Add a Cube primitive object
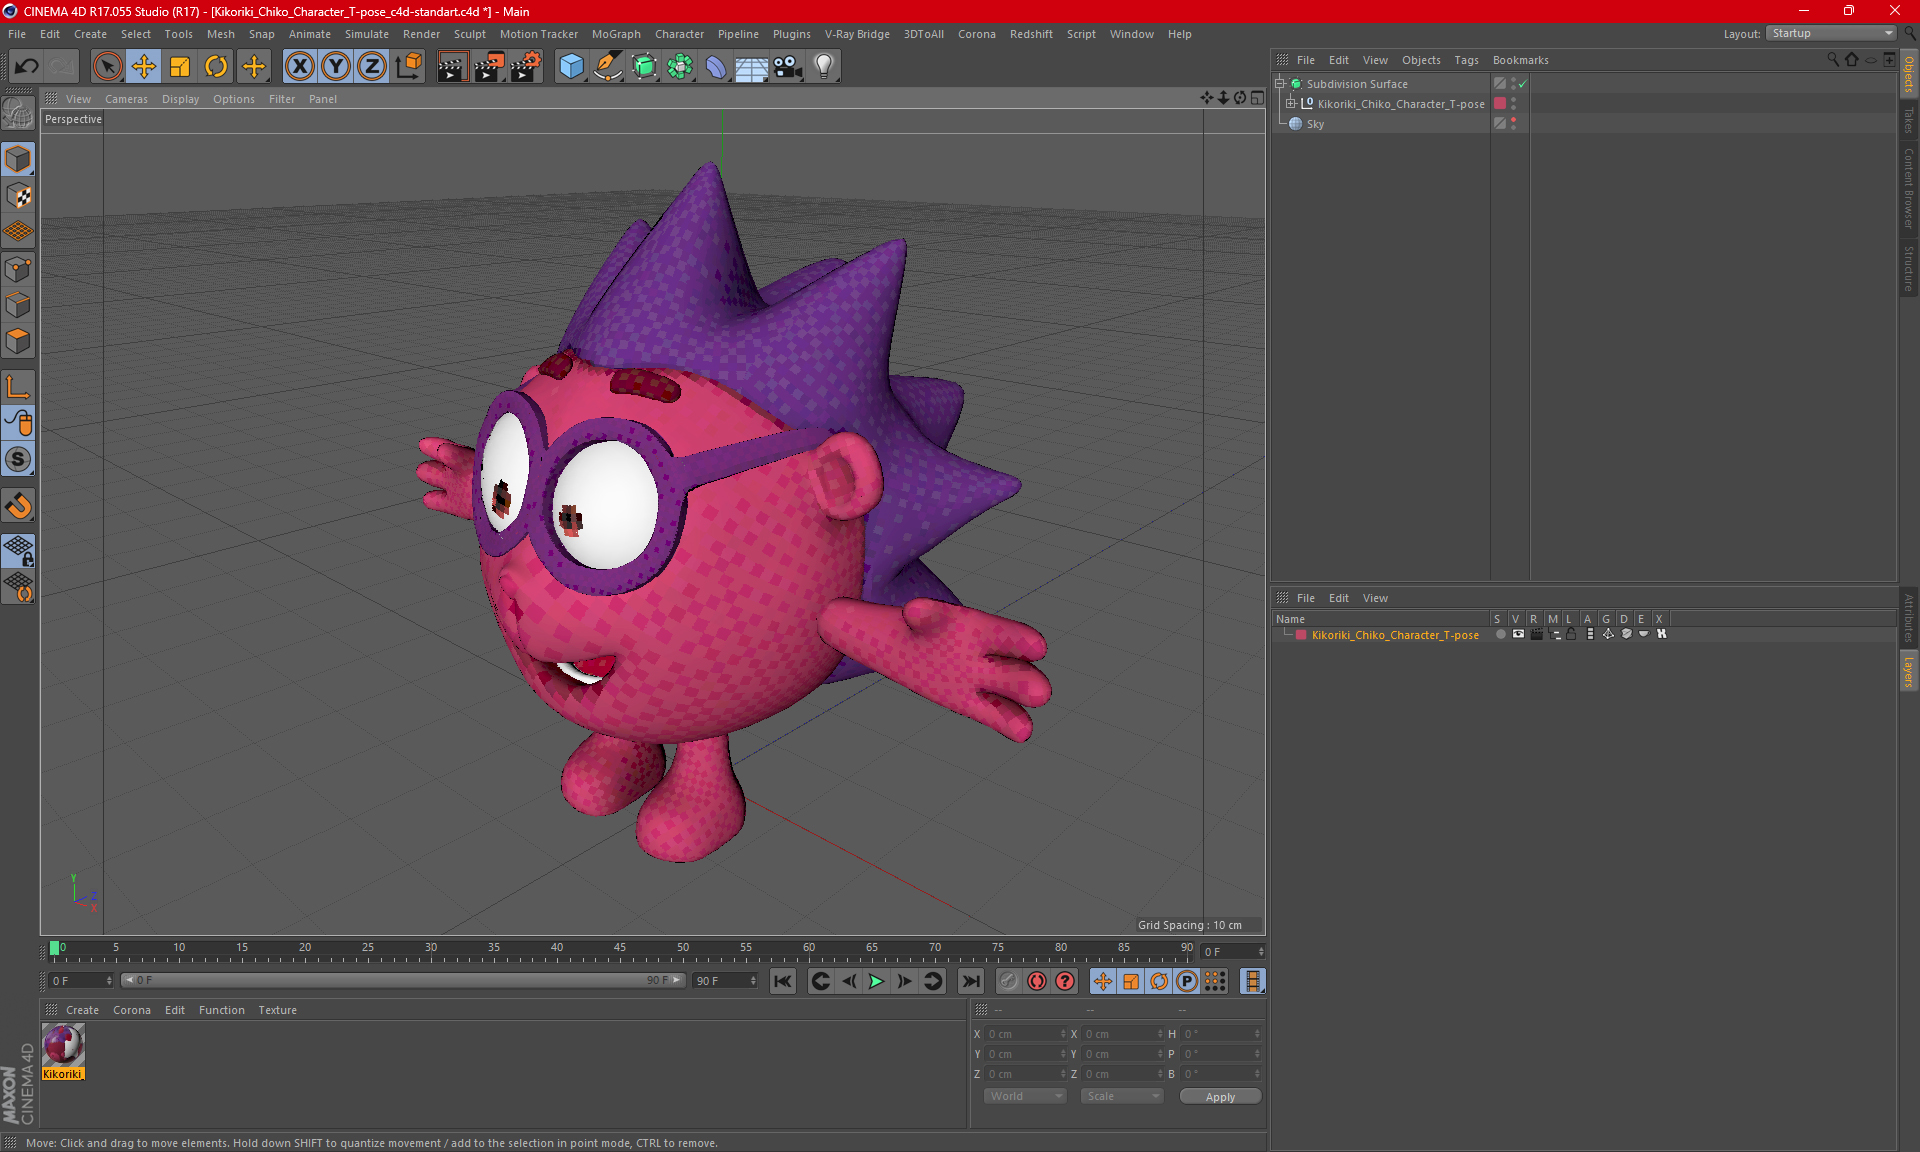The height and width of the screenshot is (1152, 1920). (x=571, y=67)
